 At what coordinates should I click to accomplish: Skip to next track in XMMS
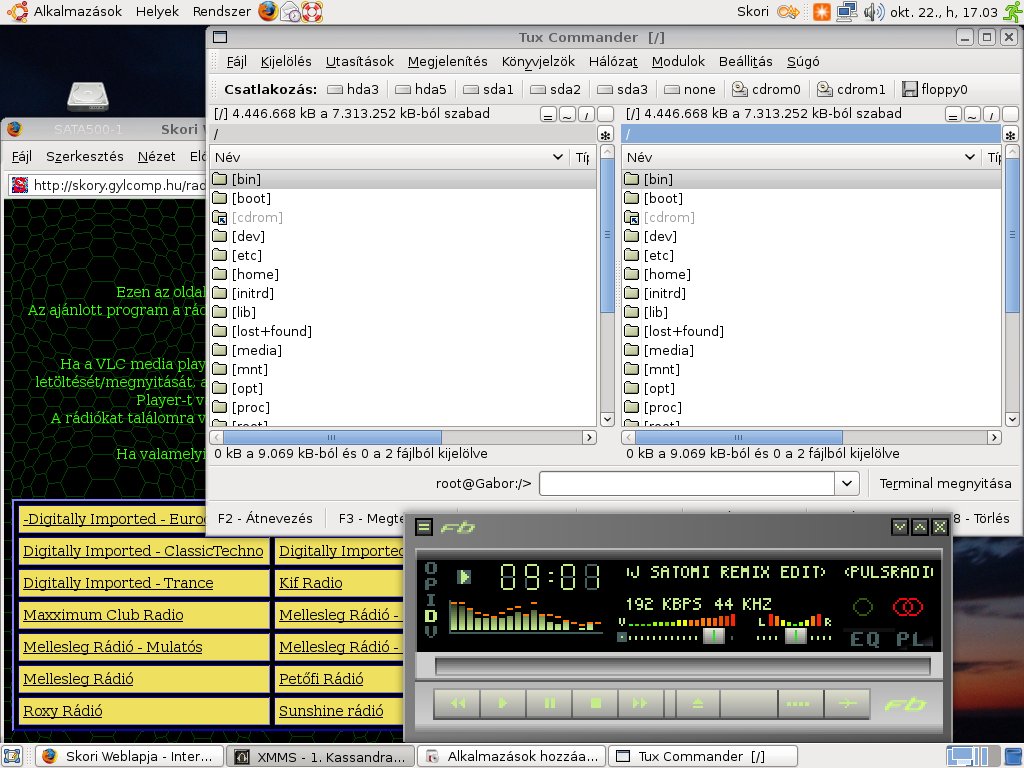(x=640, y=704)
